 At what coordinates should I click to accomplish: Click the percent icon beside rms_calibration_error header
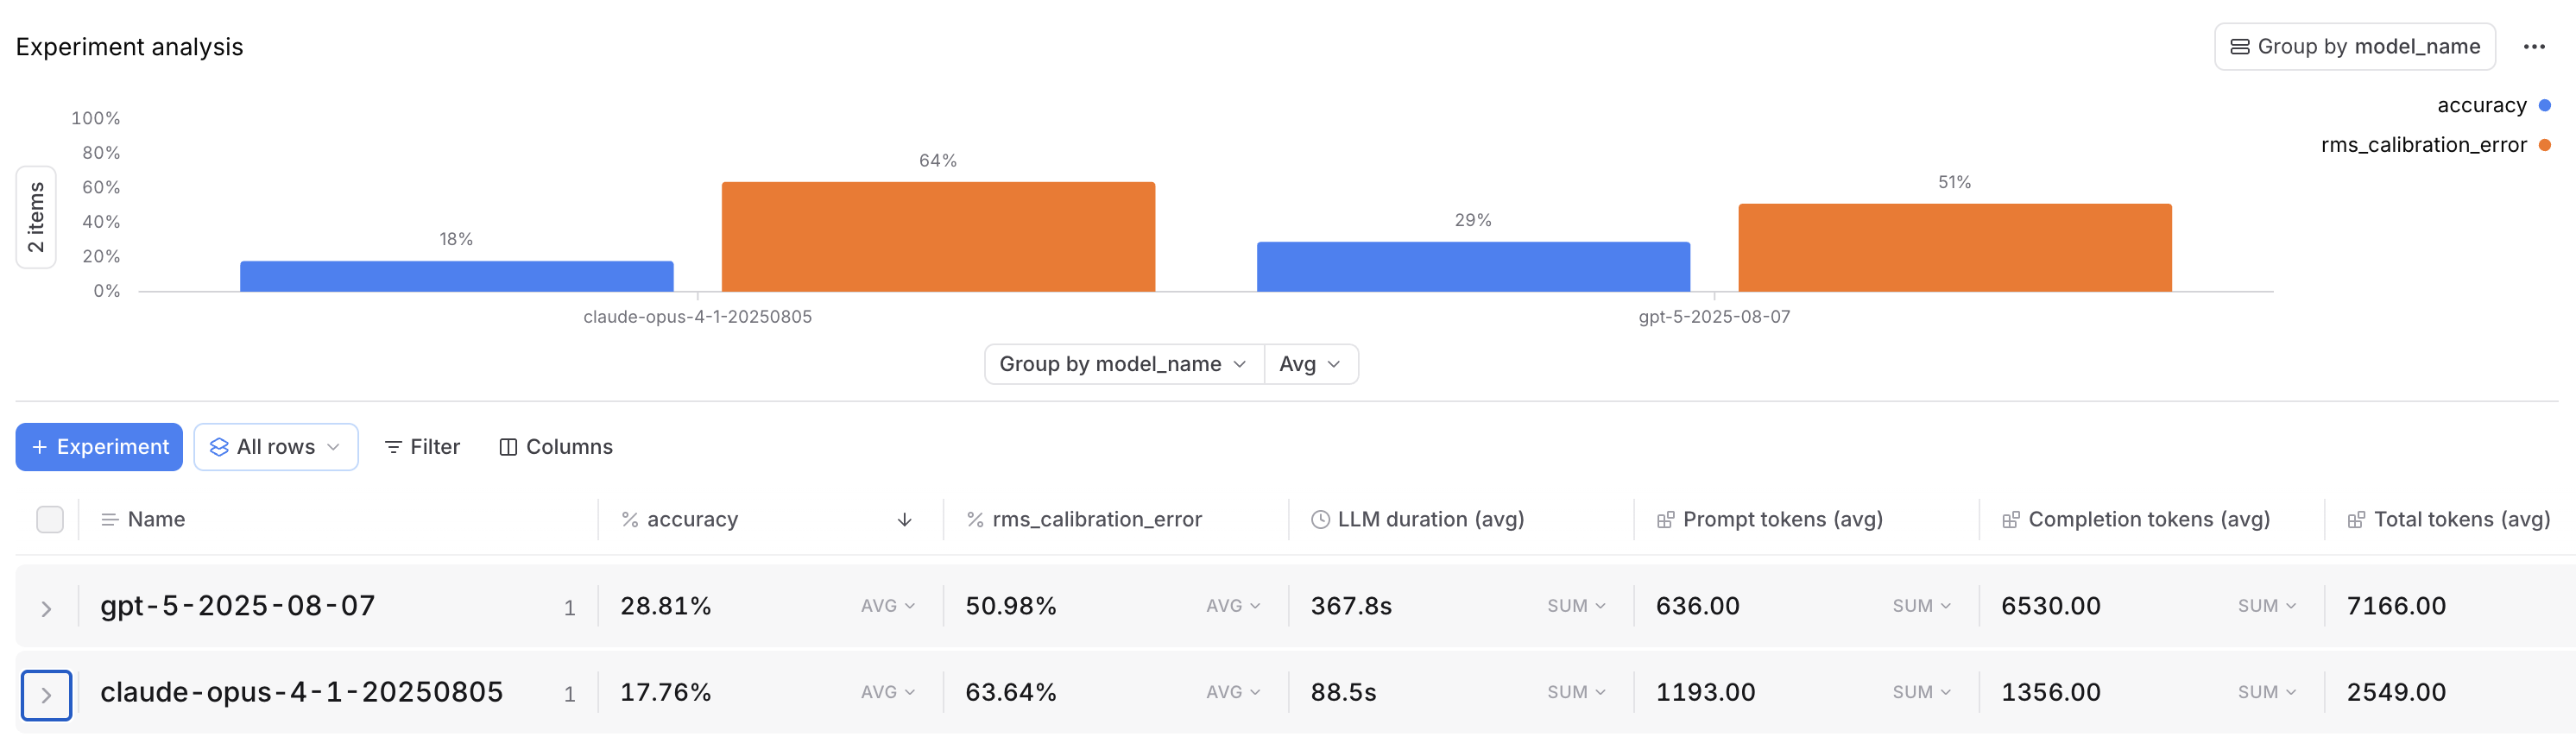click(975, 520)
